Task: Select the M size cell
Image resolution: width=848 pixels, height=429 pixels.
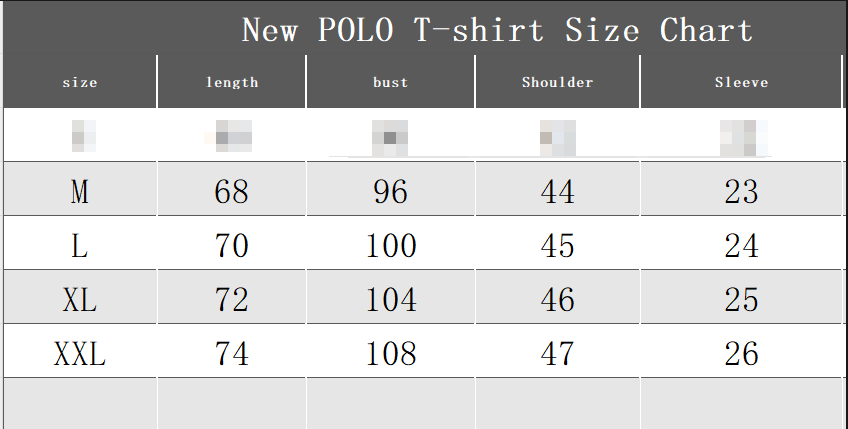Action: click(x=80, y=192)
